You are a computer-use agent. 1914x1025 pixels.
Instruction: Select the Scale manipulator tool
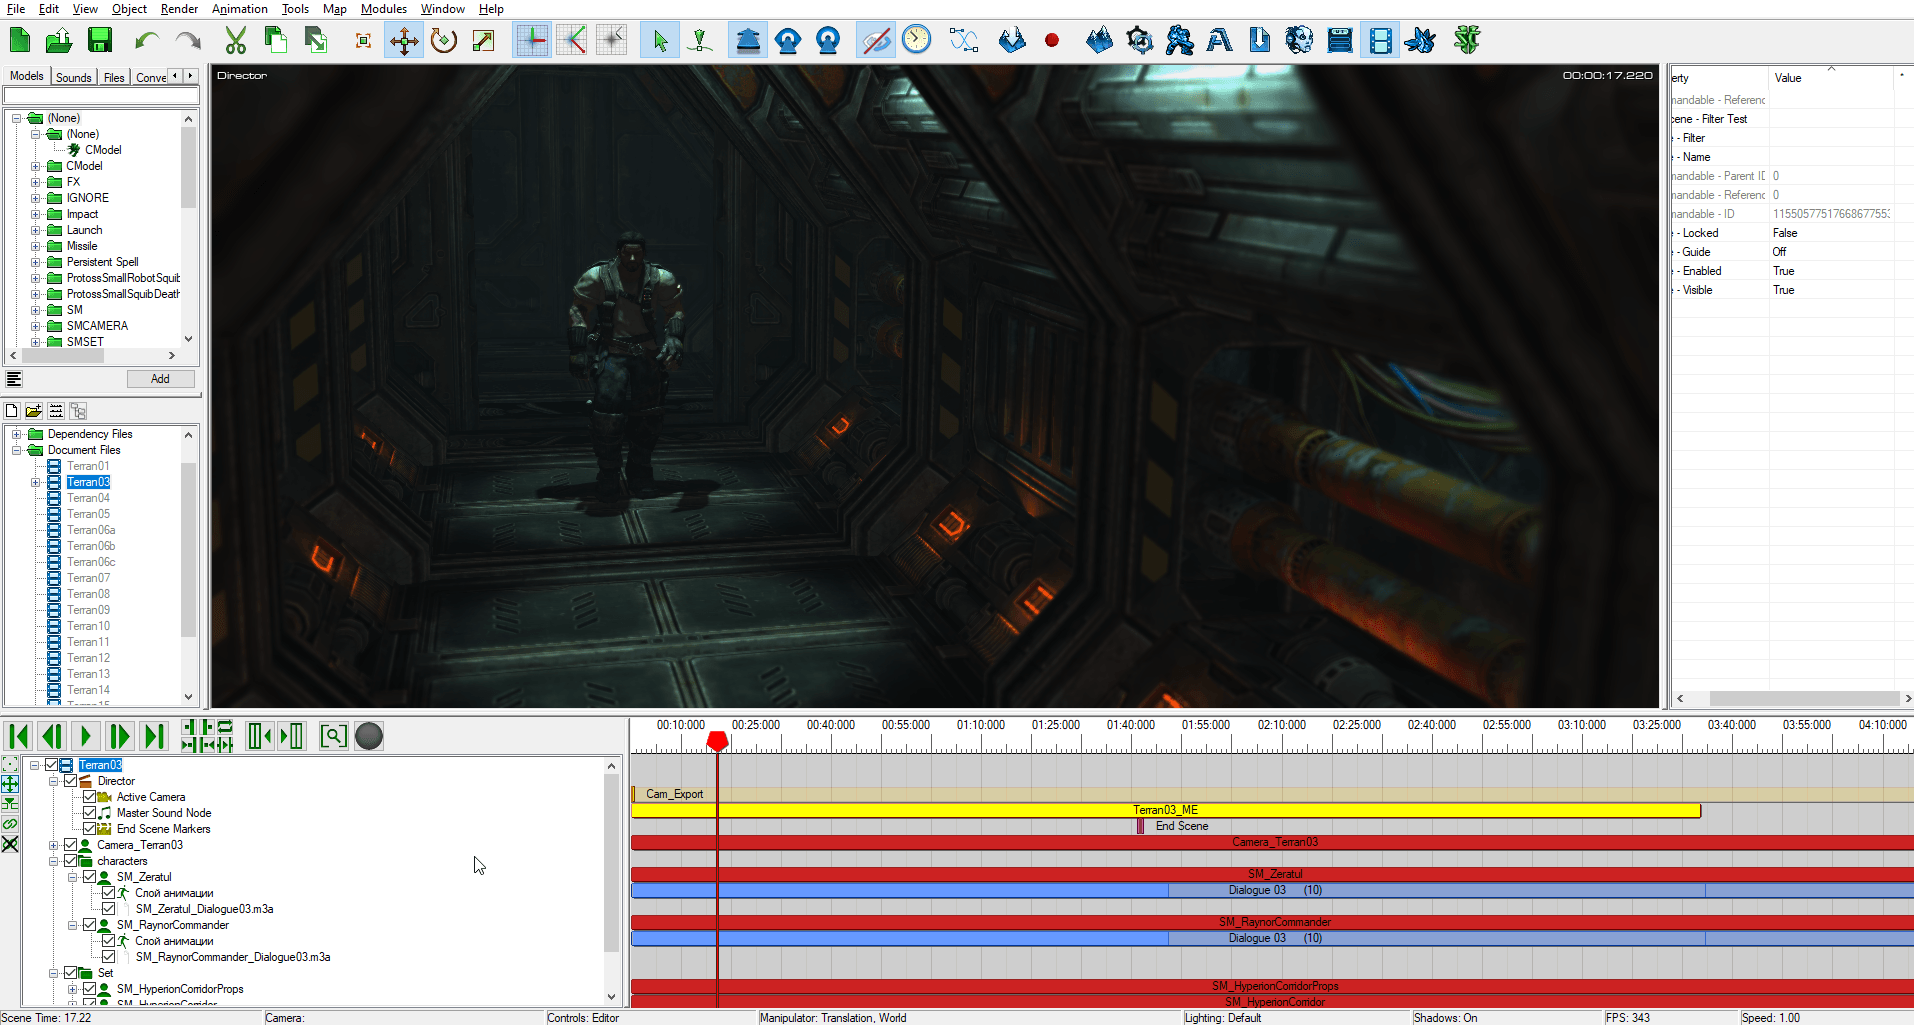(484, 40)
